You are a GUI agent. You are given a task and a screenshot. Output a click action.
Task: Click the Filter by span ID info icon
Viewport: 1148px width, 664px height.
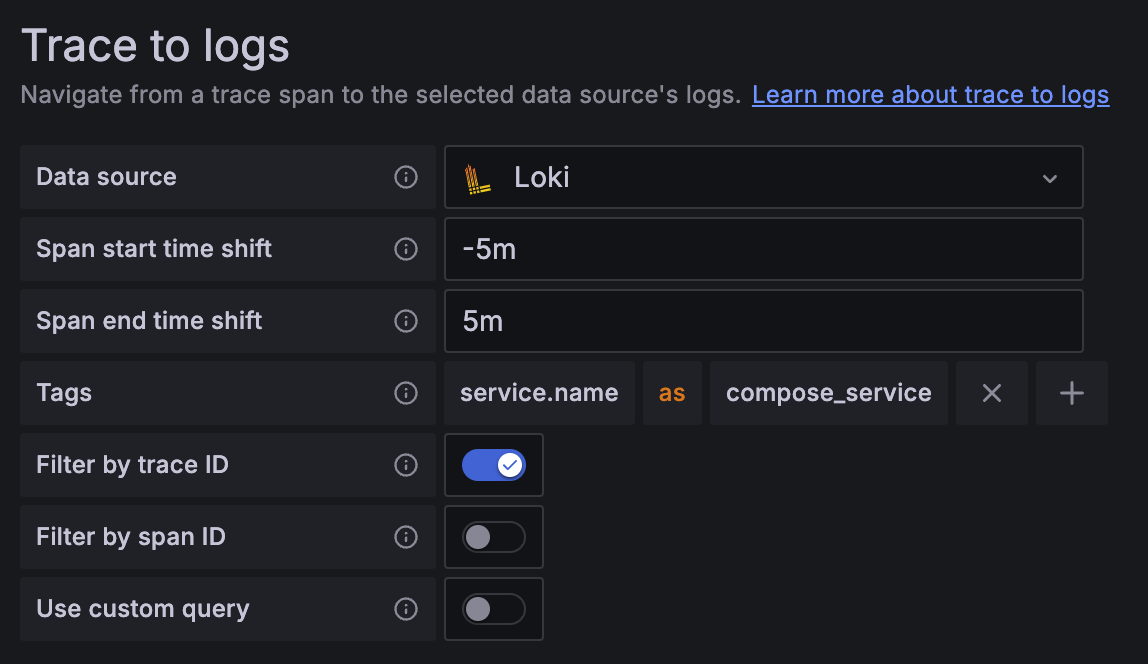(406, 537)
